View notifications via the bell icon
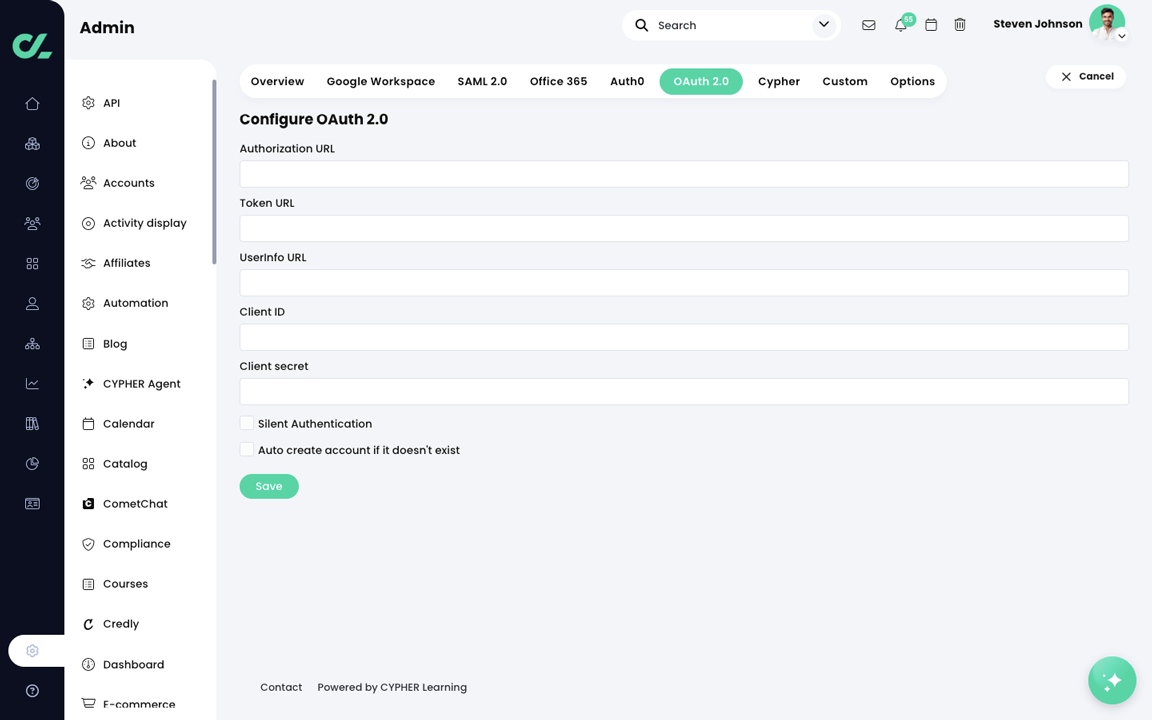 [900, 25]
